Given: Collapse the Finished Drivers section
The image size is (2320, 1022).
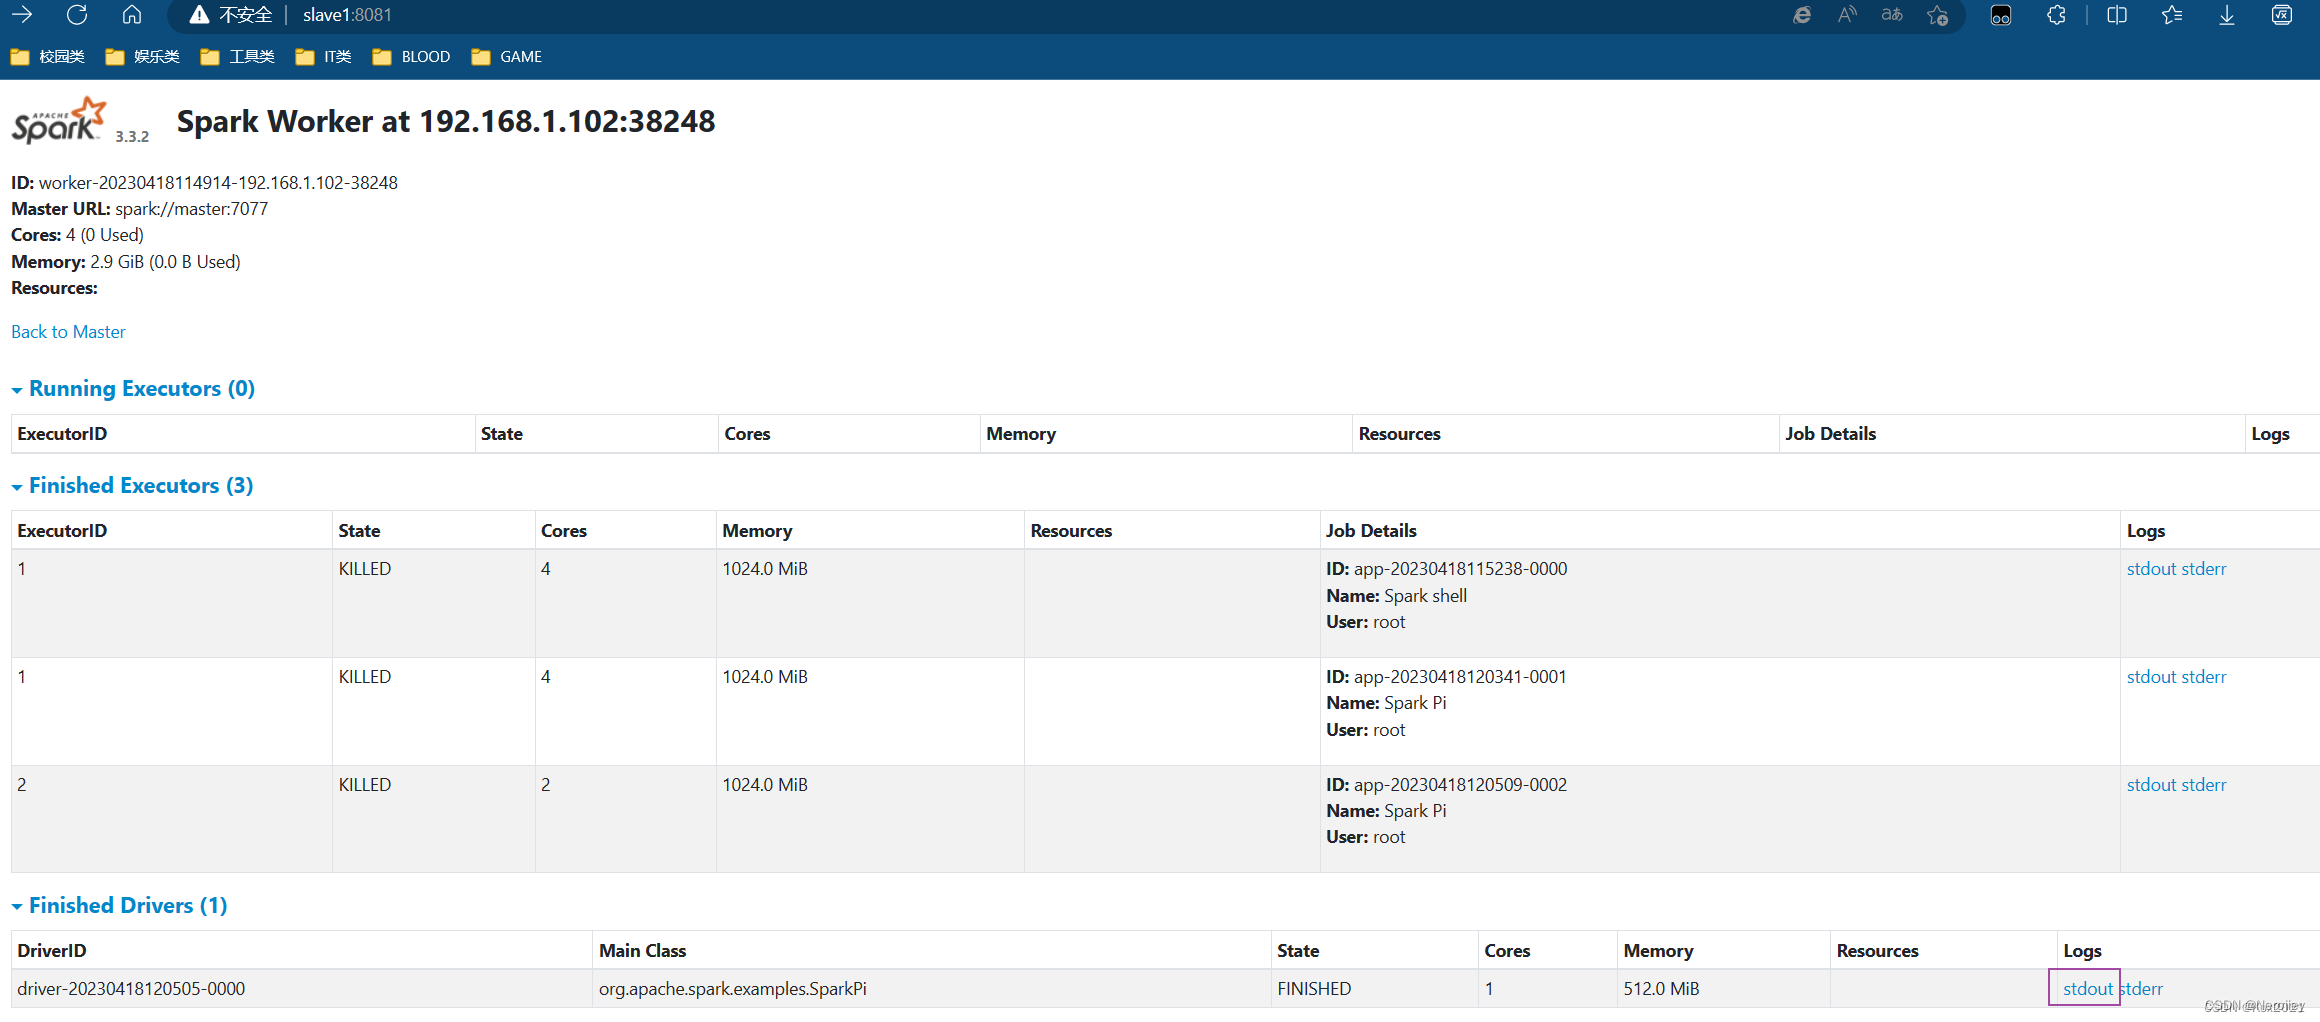Looking at the screenshot, I should click(x=119, y=905).
